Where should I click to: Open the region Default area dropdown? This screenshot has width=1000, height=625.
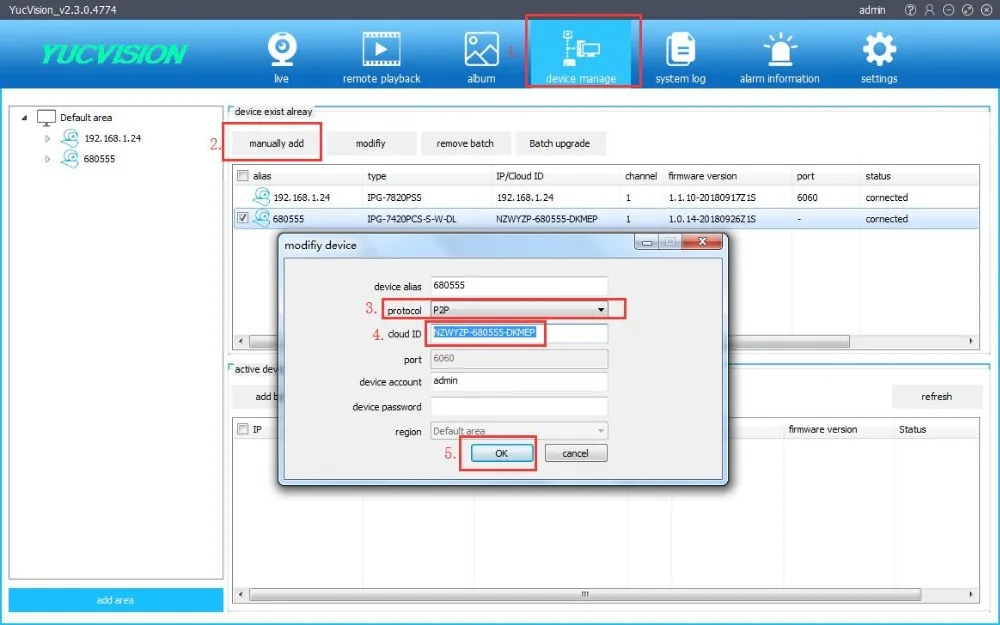pos(519,431)
